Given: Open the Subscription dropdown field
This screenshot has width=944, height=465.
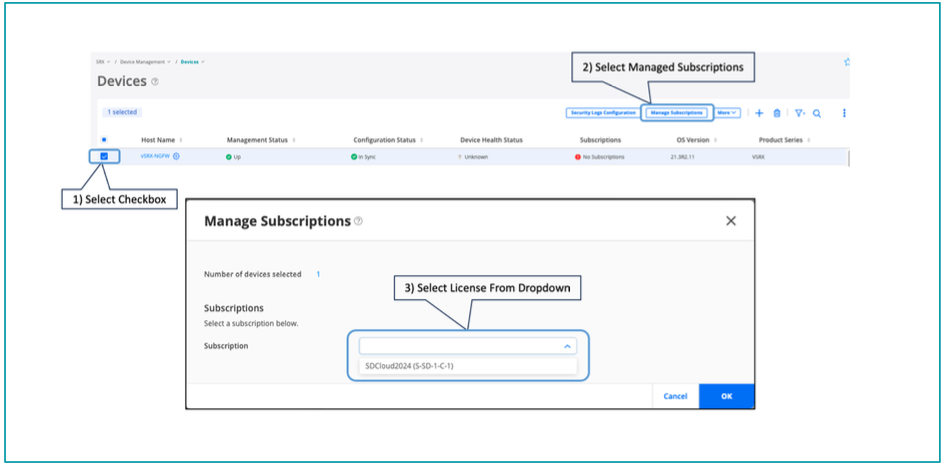Looking at the screenshot, I should pos(467,346).
